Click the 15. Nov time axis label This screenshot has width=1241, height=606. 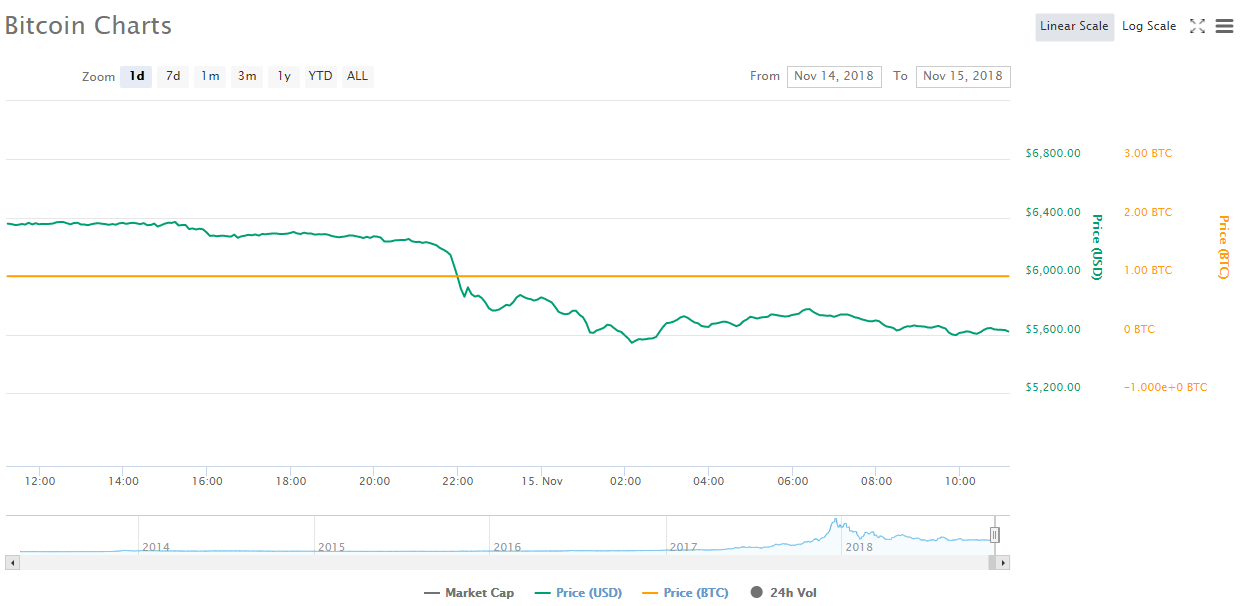point(542,481)
